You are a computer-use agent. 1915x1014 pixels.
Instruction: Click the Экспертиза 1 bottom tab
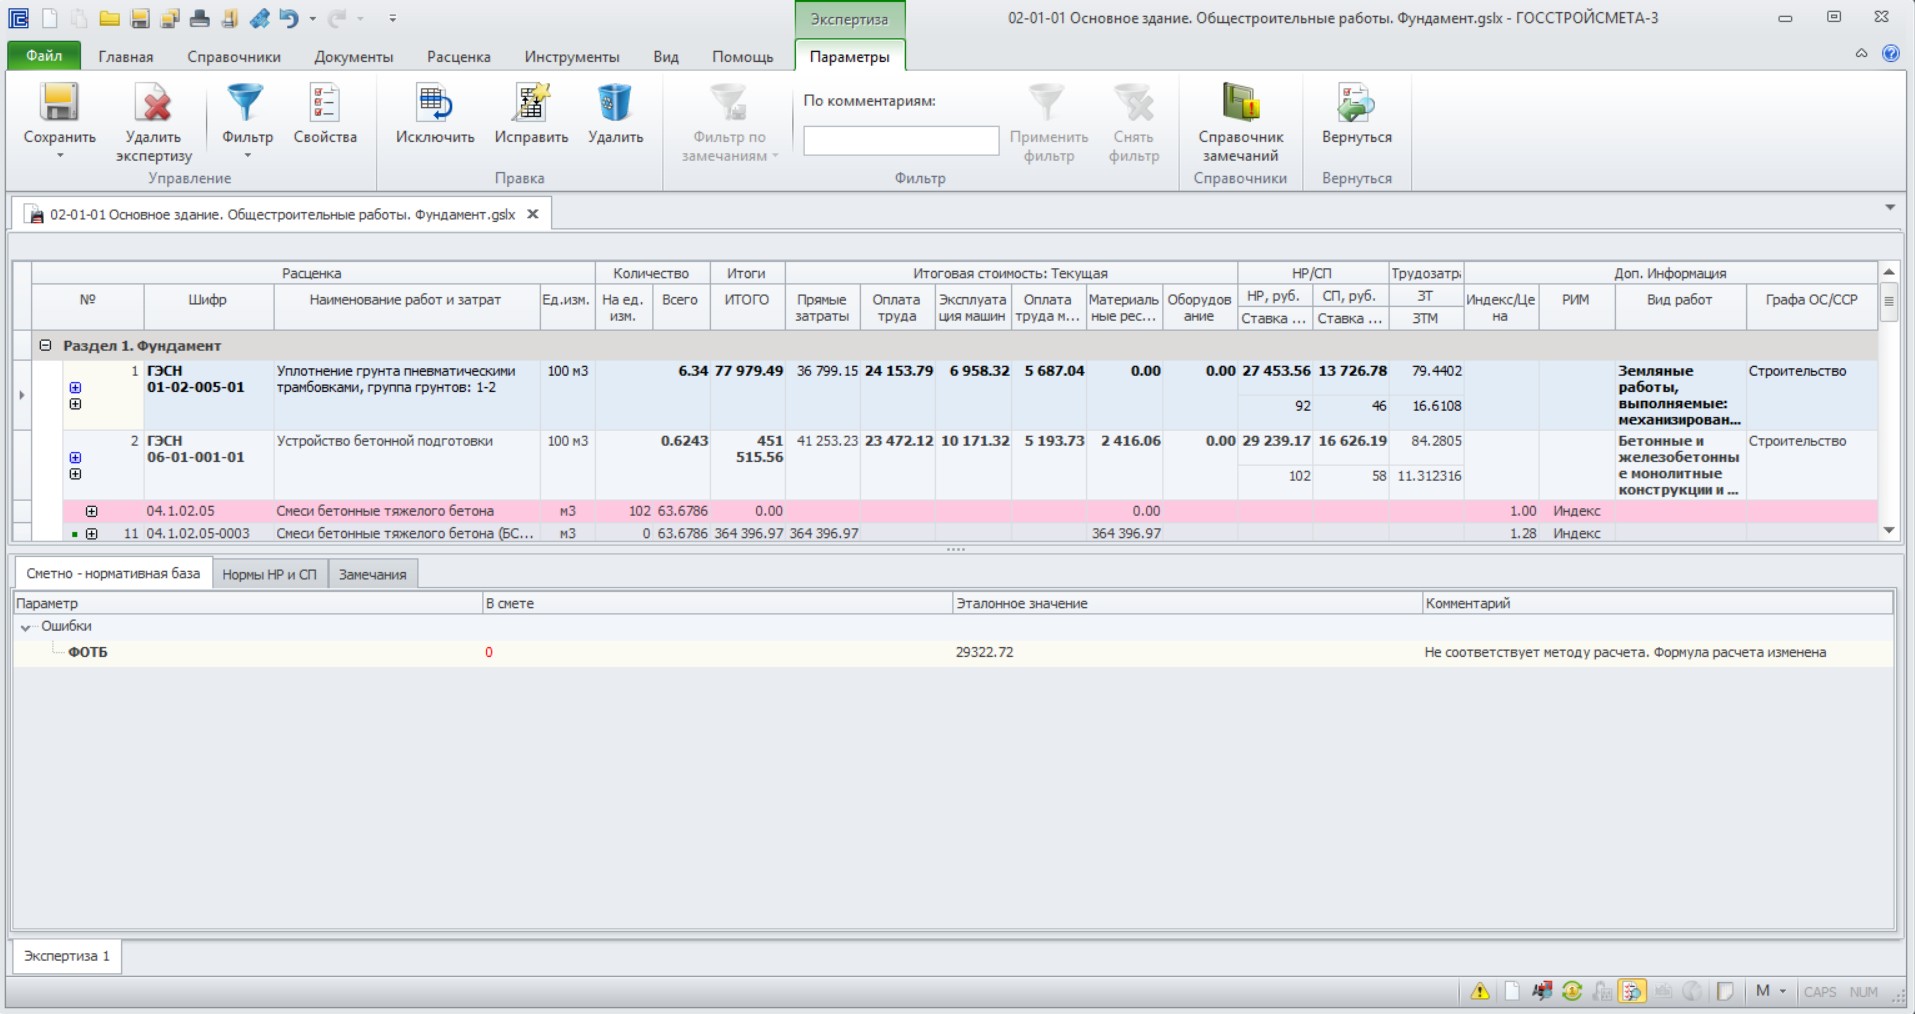coord(67,956)
